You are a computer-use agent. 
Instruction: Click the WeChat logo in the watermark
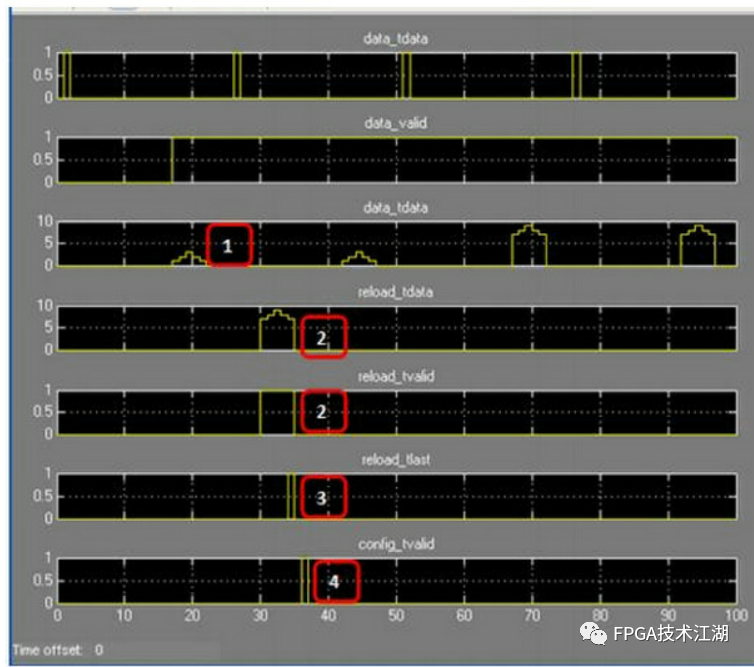tap(596, 634)
